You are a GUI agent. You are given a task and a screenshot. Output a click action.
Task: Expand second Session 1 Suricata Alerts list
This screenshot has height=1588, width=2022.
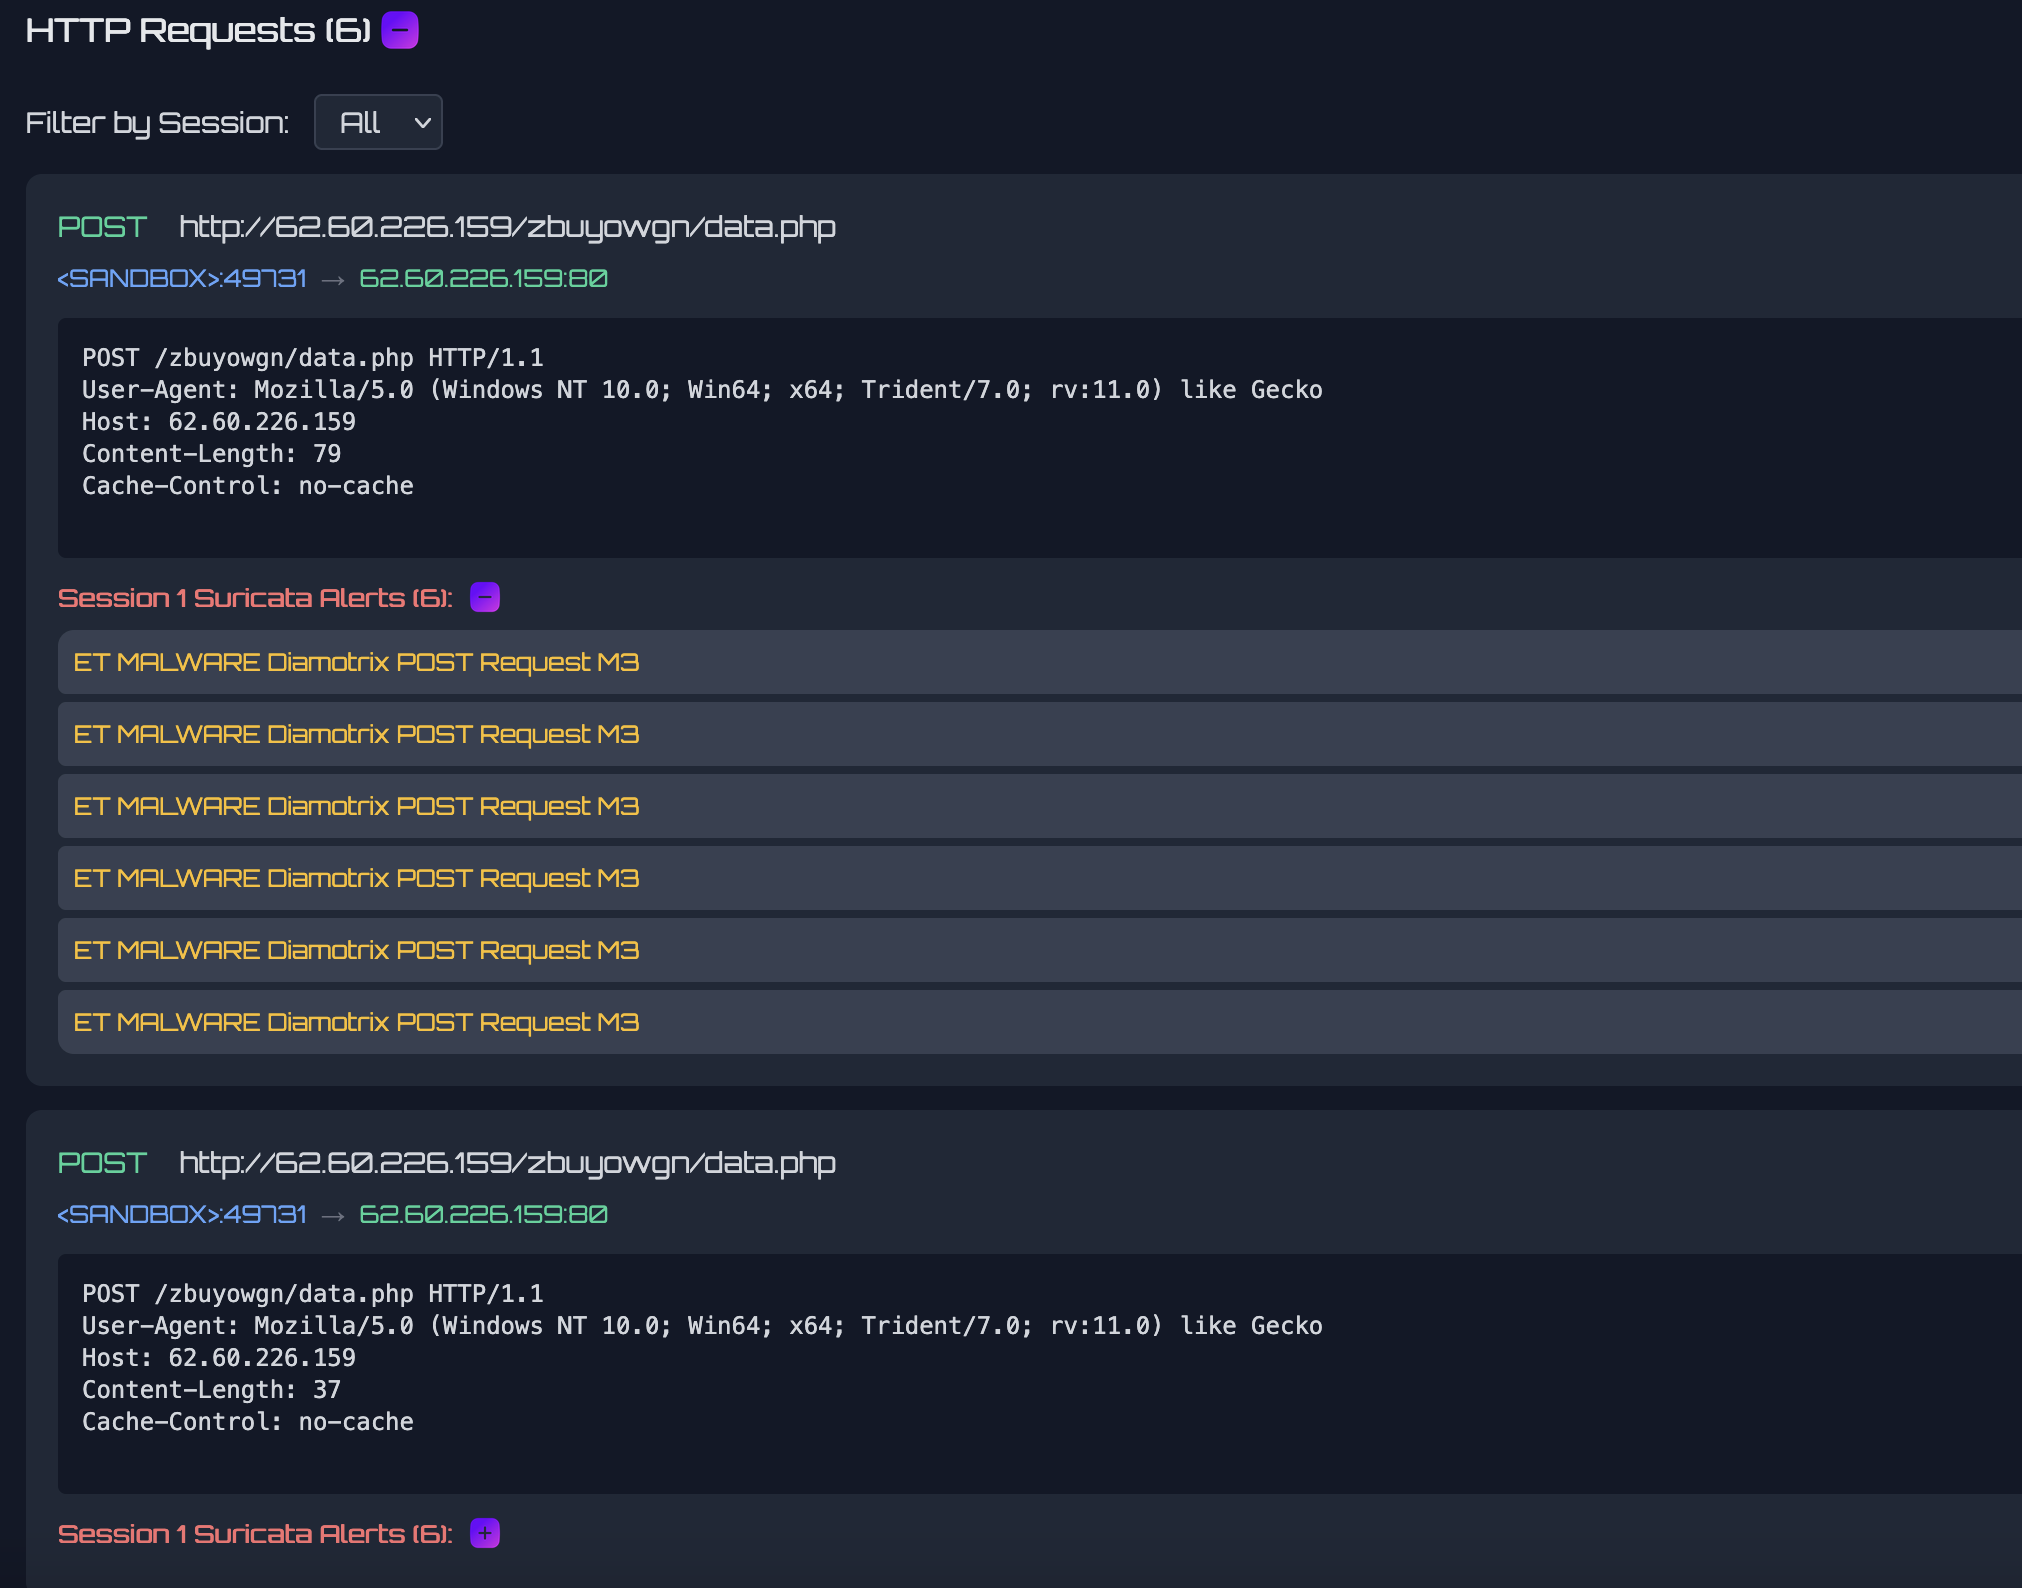coord(485,1533)
